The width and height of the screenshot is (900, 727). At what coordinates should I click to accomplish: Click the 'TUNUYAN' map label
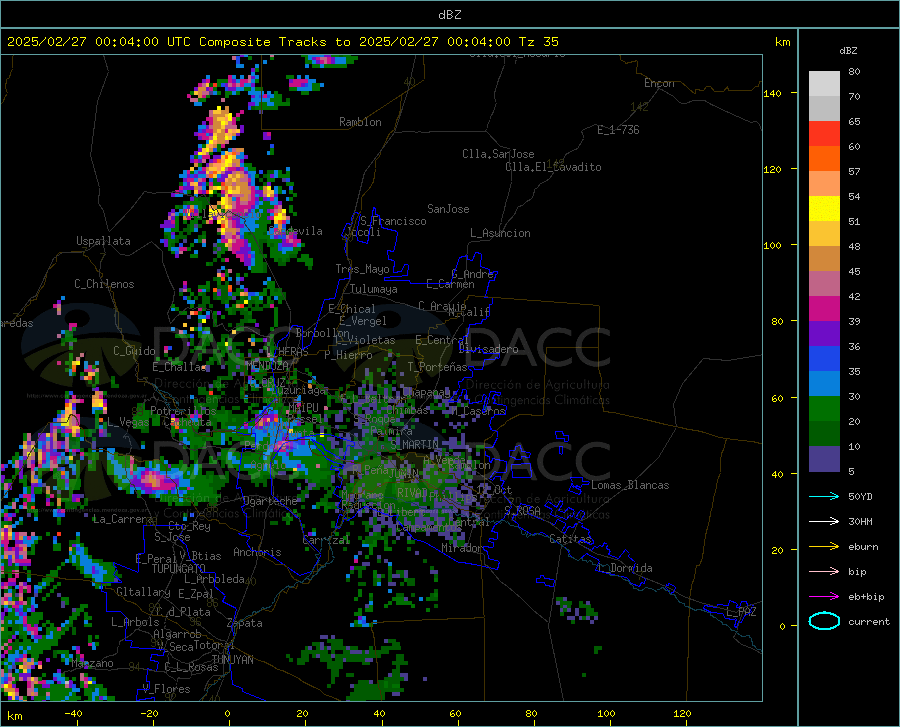coord(232,660)
